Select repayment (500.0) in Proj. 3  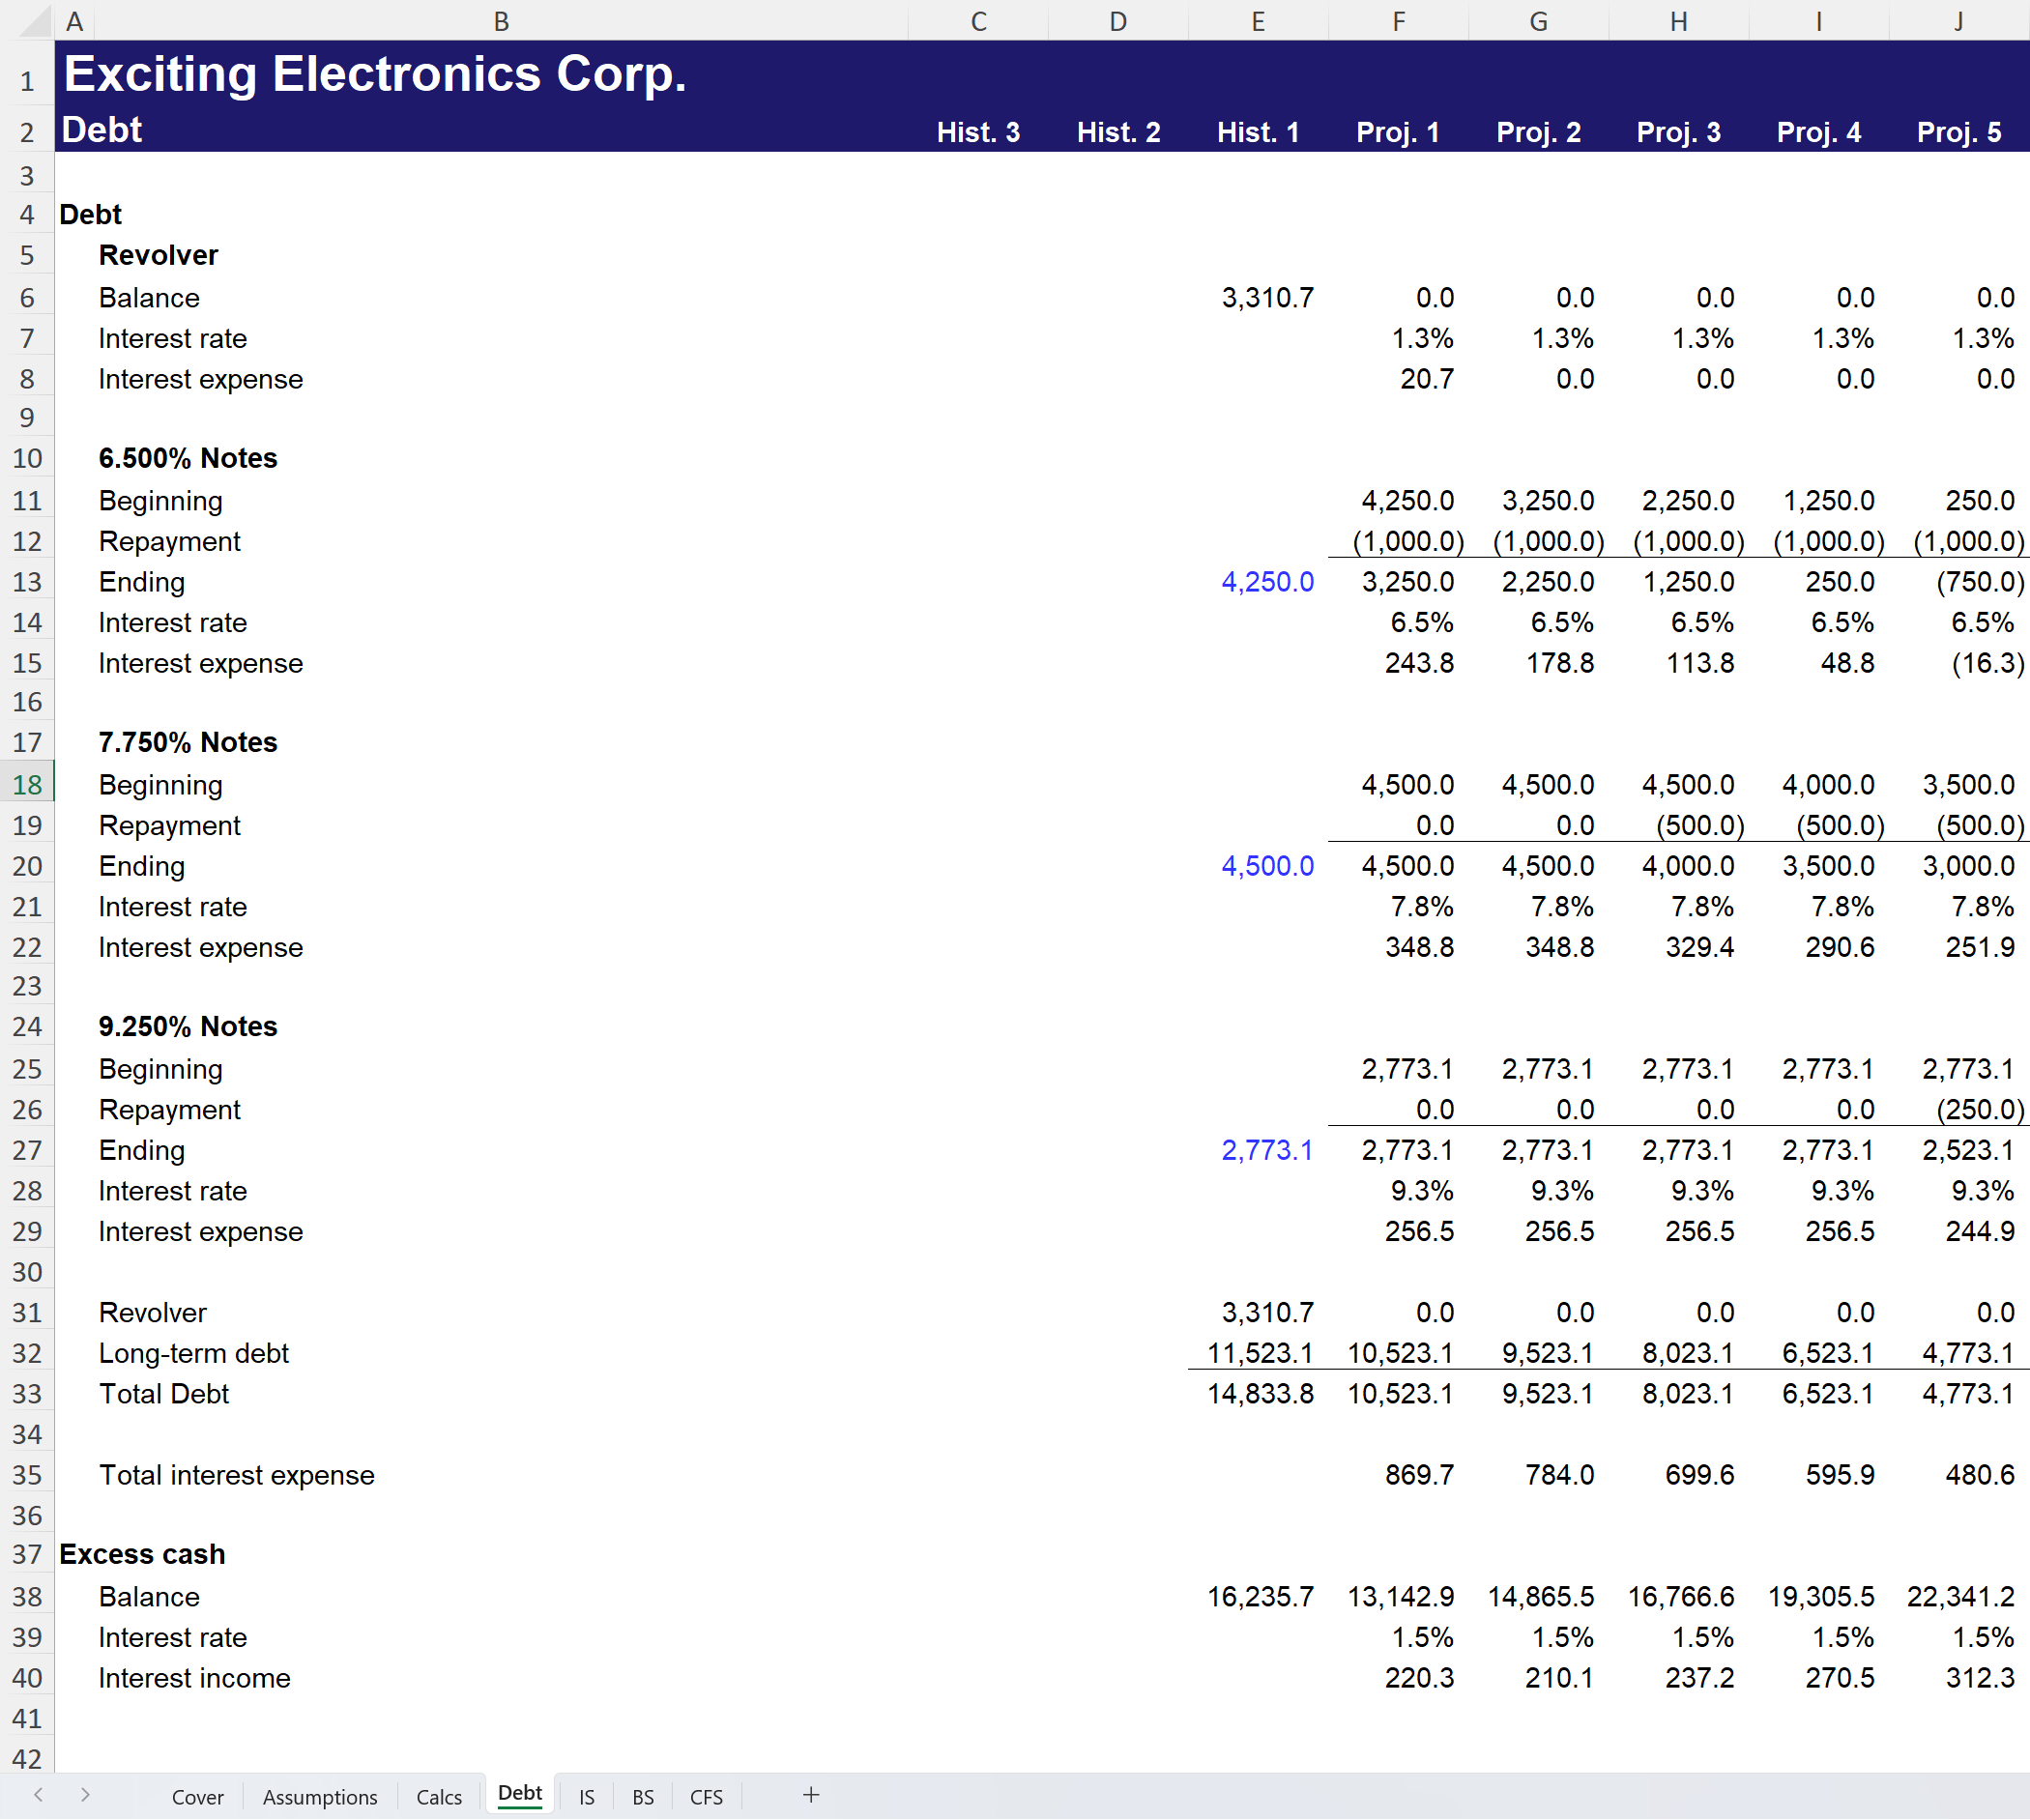tap(1700, 826)
